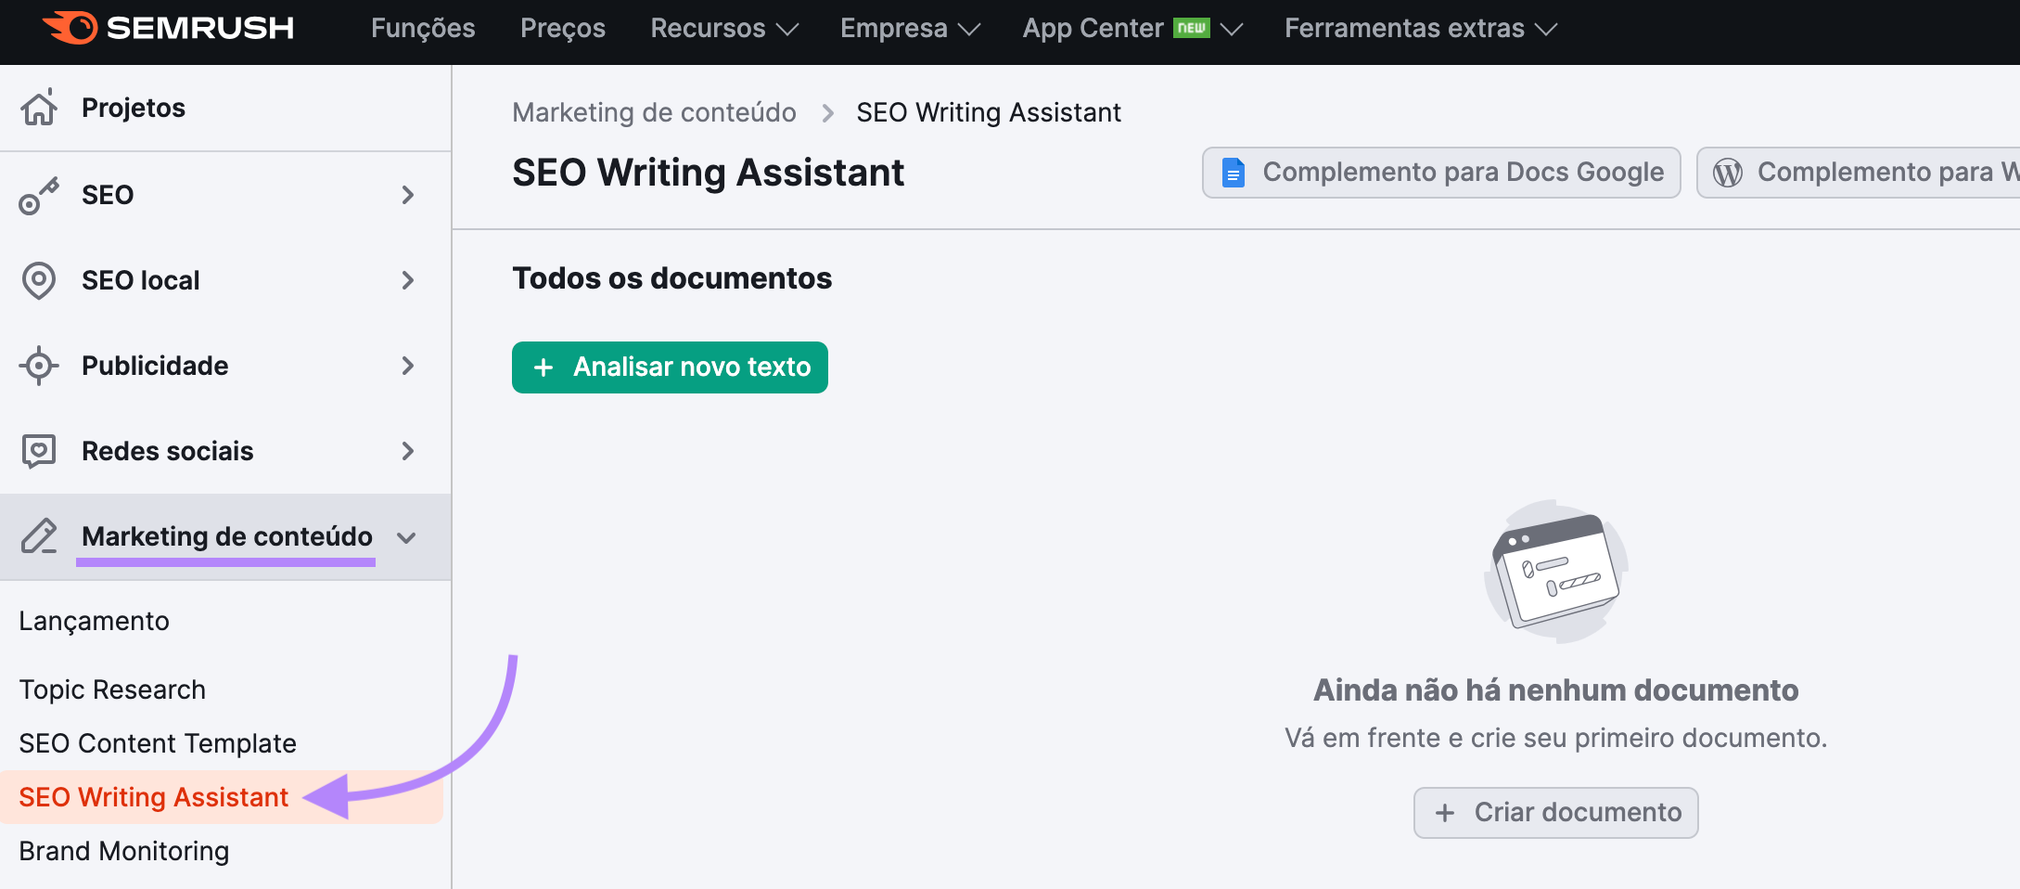The width and height of the screenshot is (2020, 889).
Task: Click the Google Docs file icon
Action: click(x=1234, y=173)
